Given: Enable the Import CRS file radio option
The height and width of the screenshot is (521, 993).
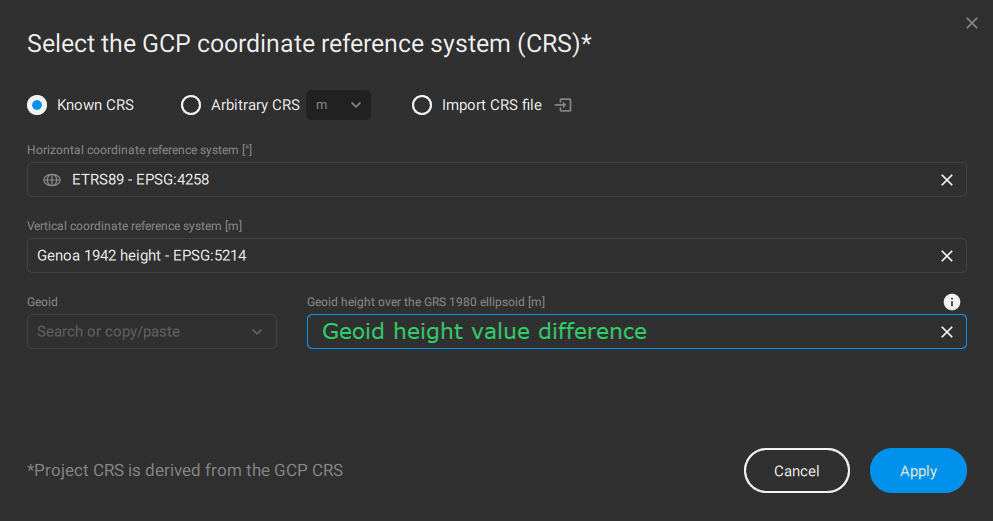Looking at the screenshot, I should [x=422, y=105].
